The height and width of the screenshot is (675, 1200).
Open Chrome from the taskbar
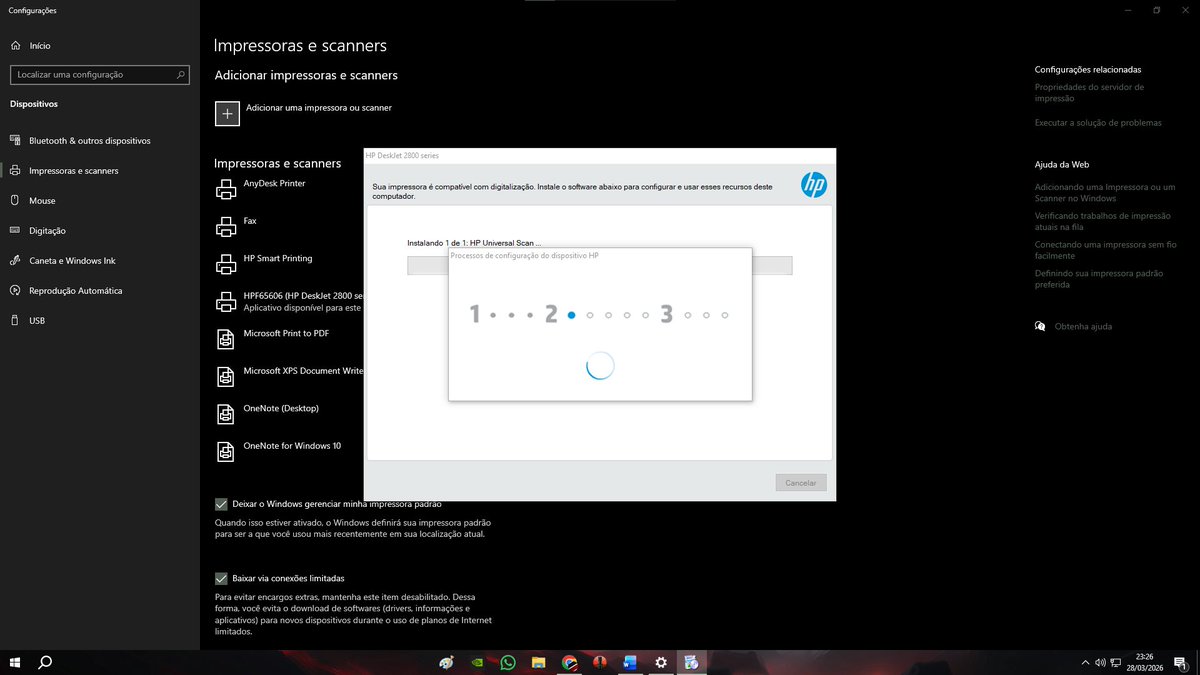pos(569,662)
